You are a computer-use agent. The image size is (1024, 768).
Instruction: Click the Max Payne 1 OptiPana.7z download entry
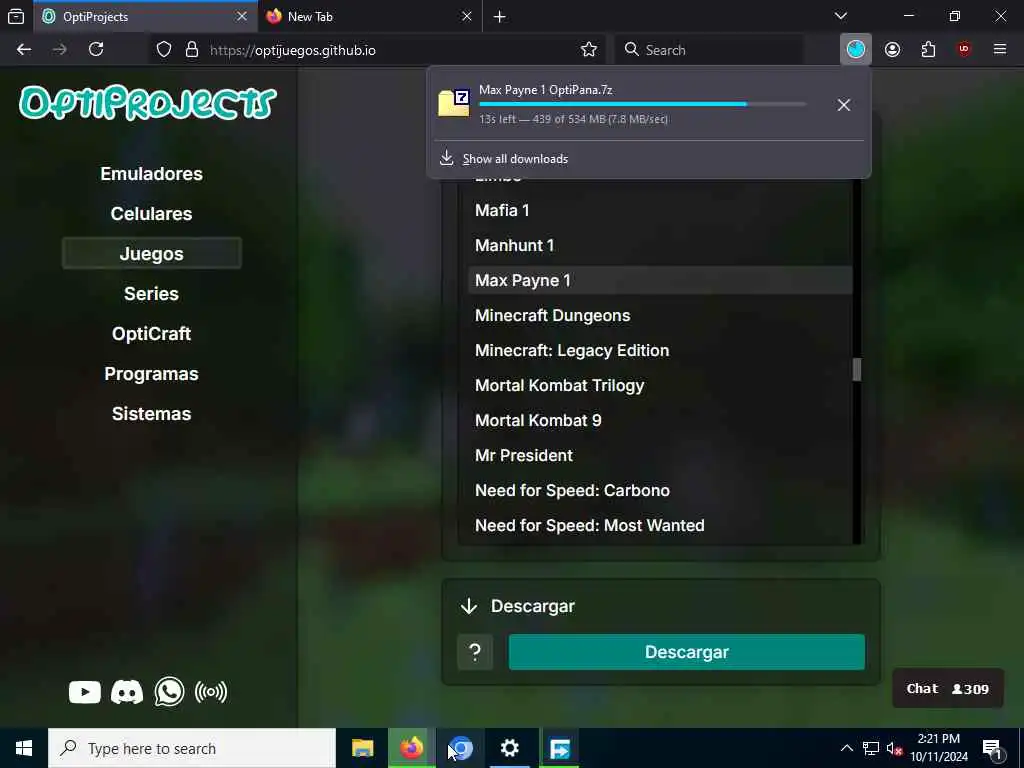[x=631, y=104]
